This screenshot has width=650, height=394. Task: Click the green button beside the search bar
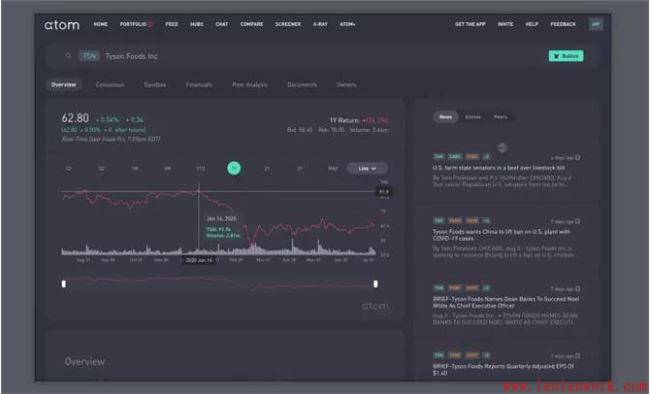pyautogui.click(x=566, y=56)
